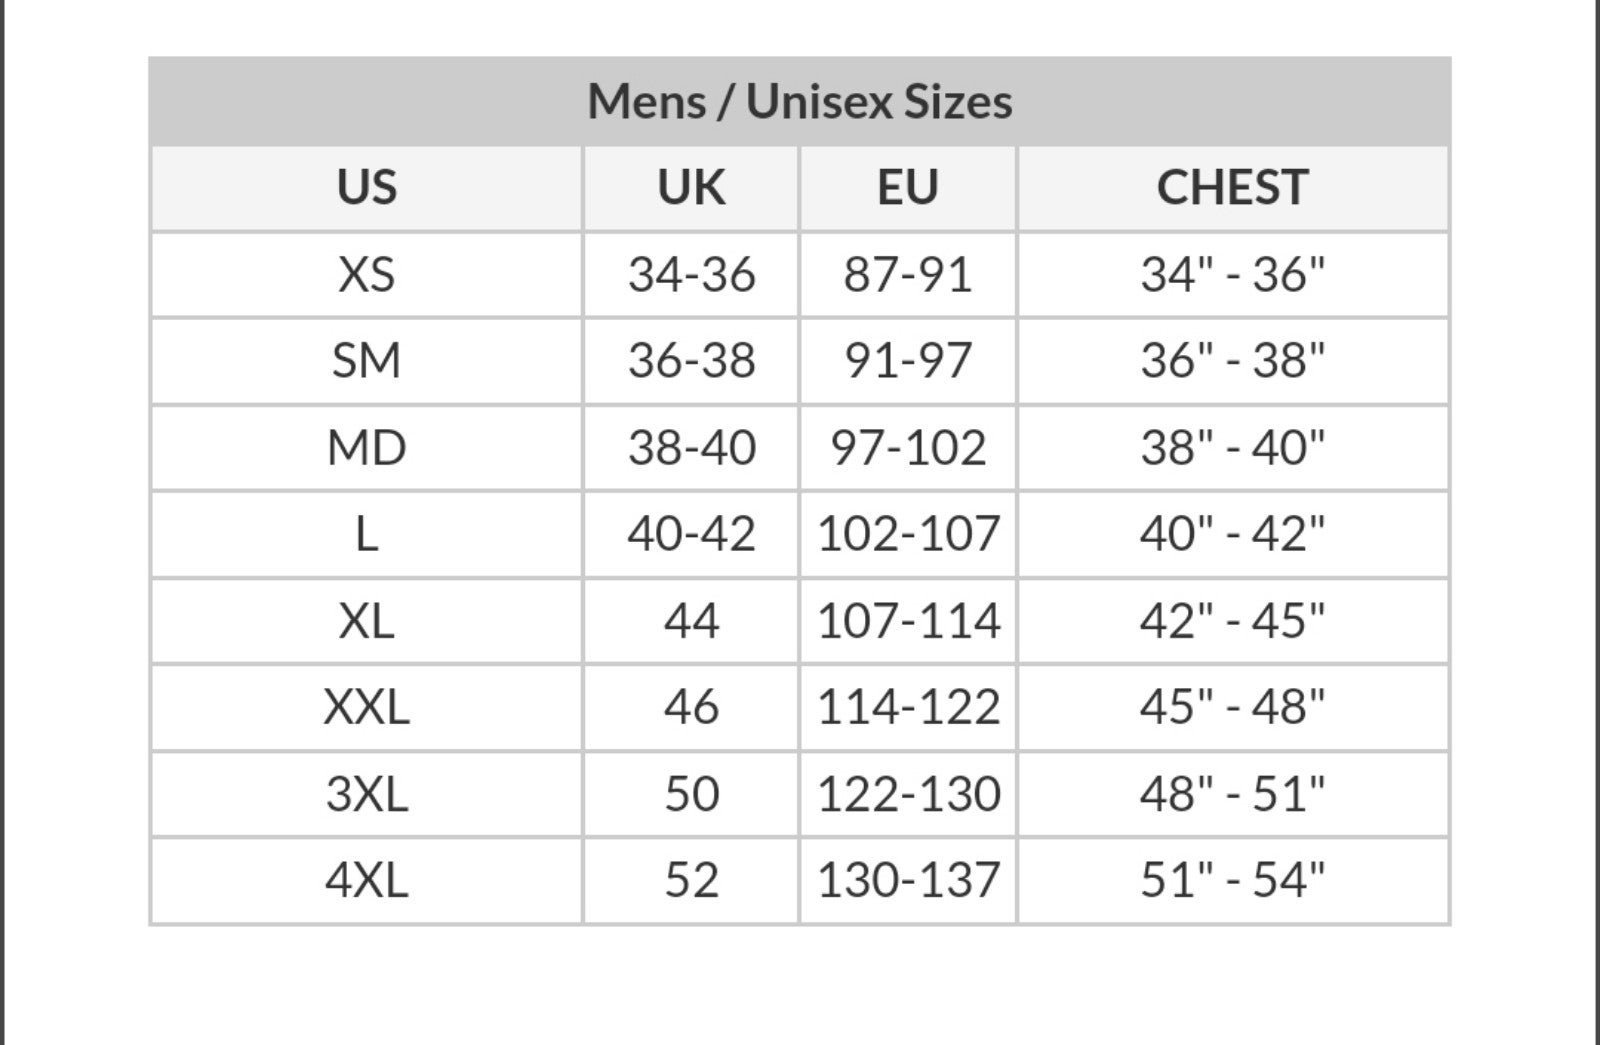Select EU value 107-114 for XL

pyautogui.click(x=908, y=621)
